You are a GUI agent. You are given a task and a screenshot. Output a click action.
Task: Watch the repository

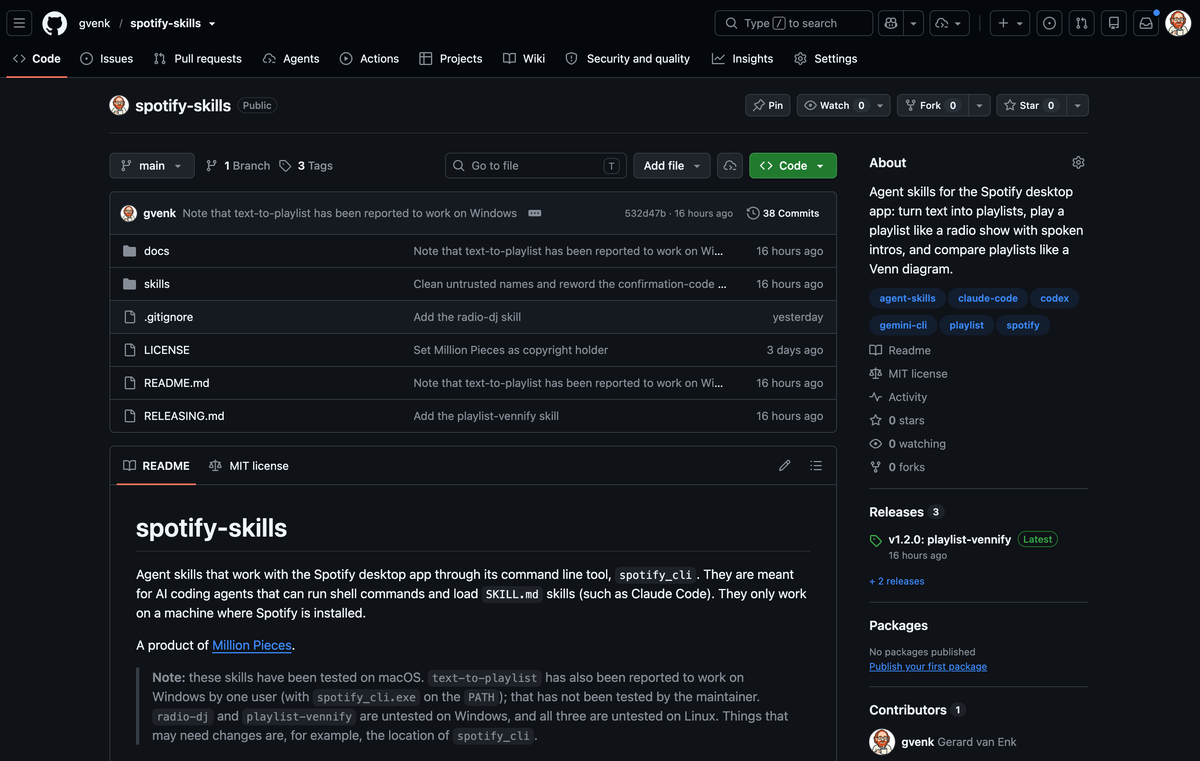click(834, 105)
